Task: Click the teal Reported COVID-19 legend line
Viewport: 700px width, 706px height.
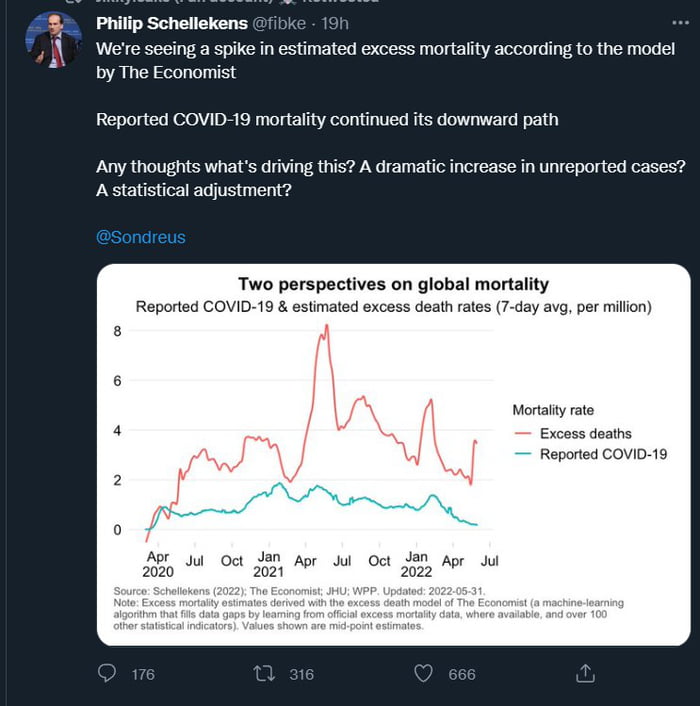Action: [521, 454]
